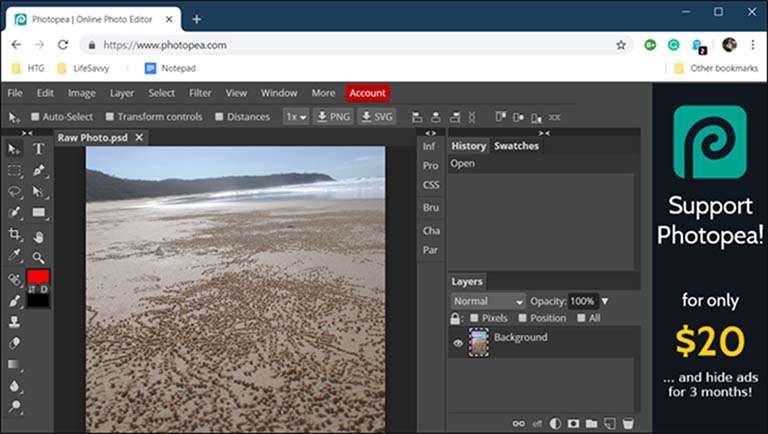Create new folder in Layers panel
Viewport: 768px width, 434px height.
coord(591,423)
